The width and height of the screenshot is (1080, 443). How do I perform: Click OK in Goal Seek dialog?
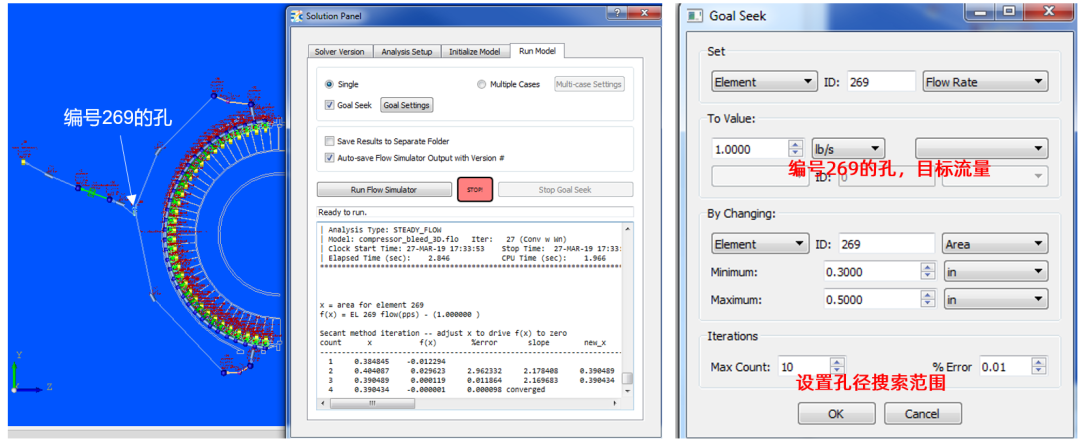click(836, 413)
